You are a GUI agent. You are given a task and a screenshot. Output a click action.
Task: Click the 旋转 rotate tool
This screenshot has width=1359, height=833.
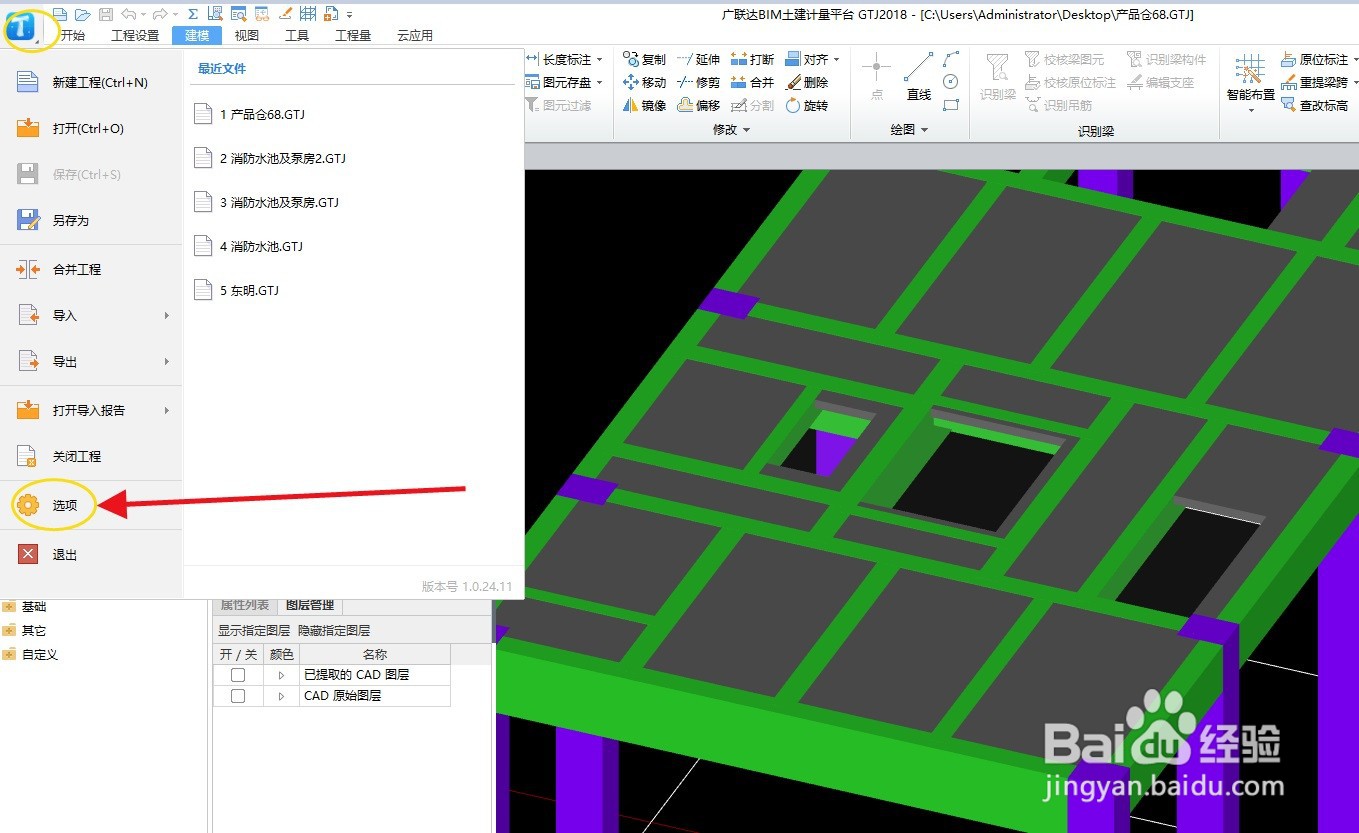click(807, 105)
